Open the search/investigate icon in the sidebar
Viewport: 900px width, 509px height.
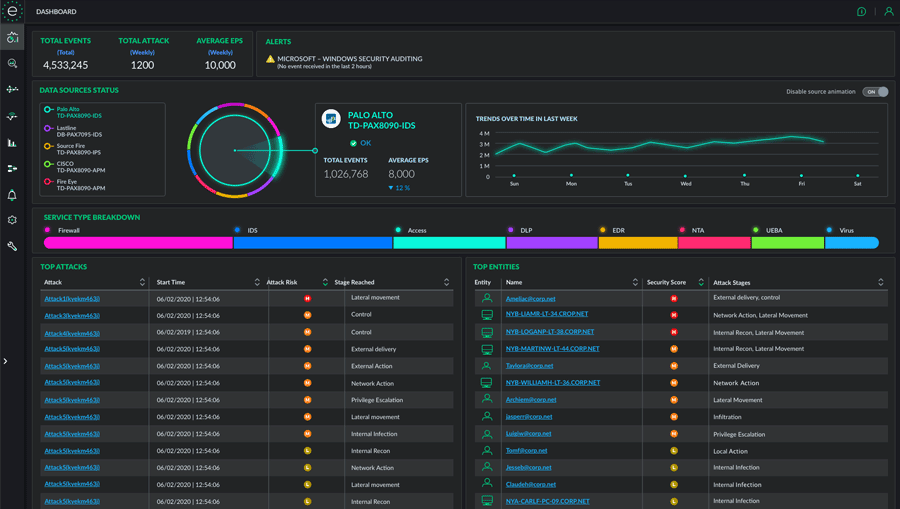pyautogui.click(x=12, y=64)
